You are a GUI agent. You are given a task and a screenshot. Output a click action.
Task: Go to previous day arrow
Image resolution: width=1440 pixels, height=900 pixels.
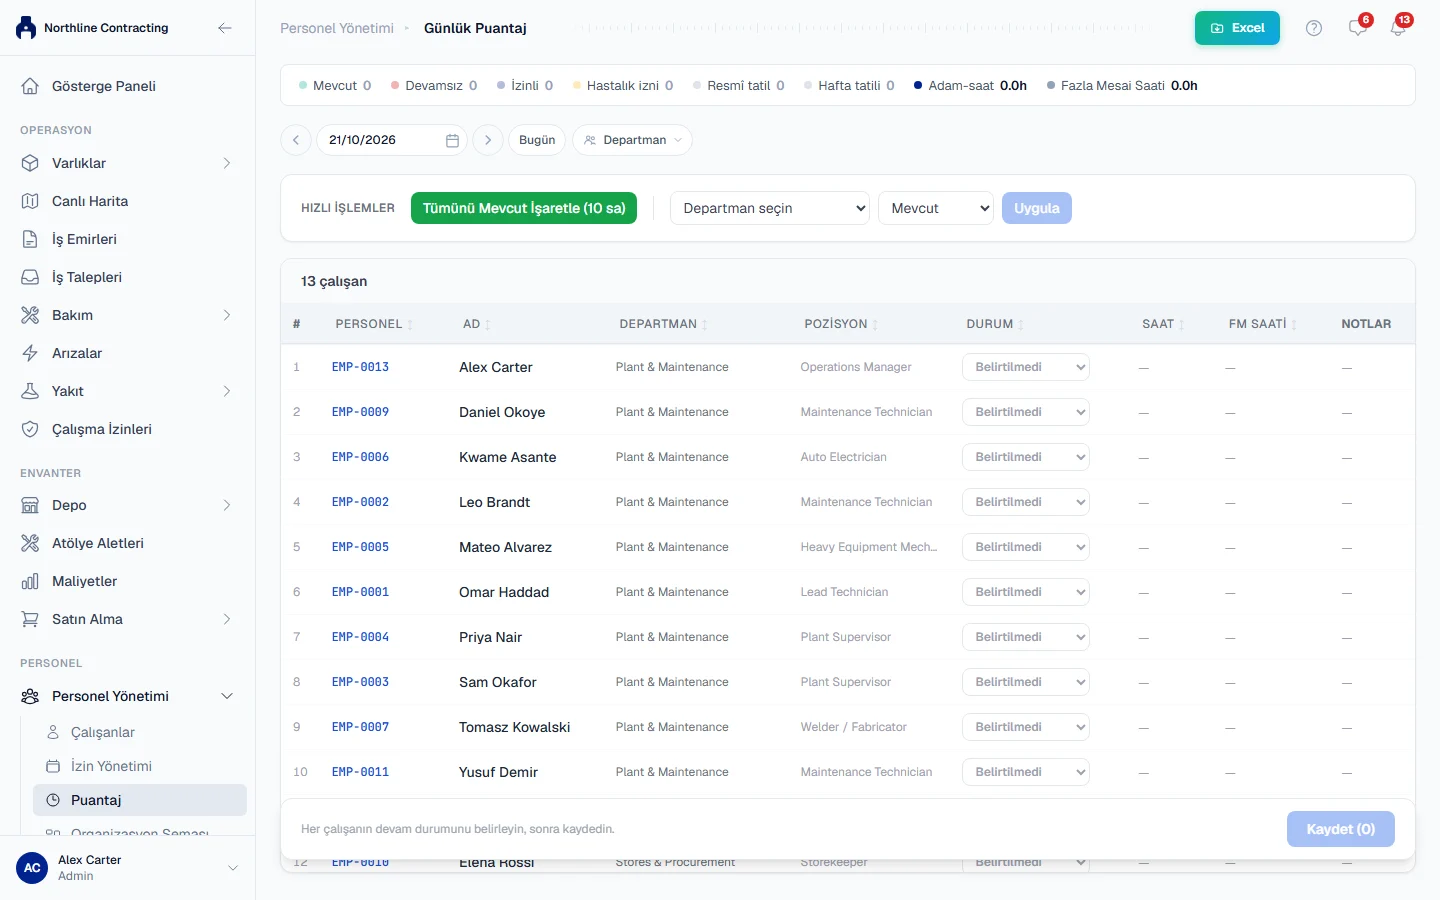coord(296,140)
